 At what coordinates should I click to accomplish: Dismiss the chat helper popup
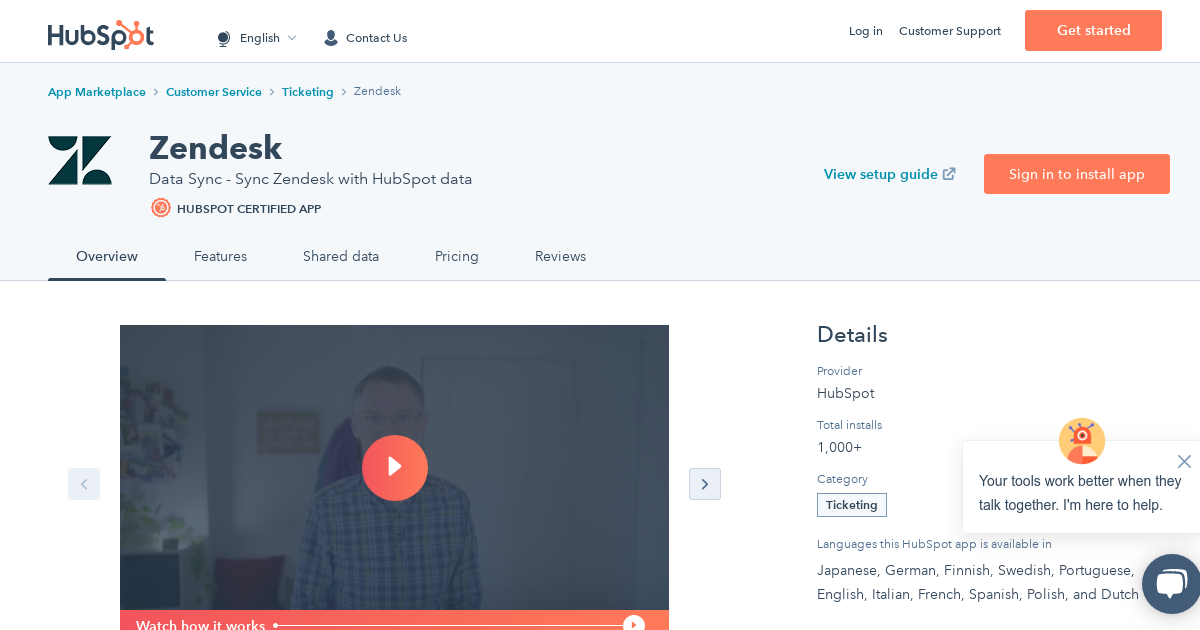point(1184,461)
